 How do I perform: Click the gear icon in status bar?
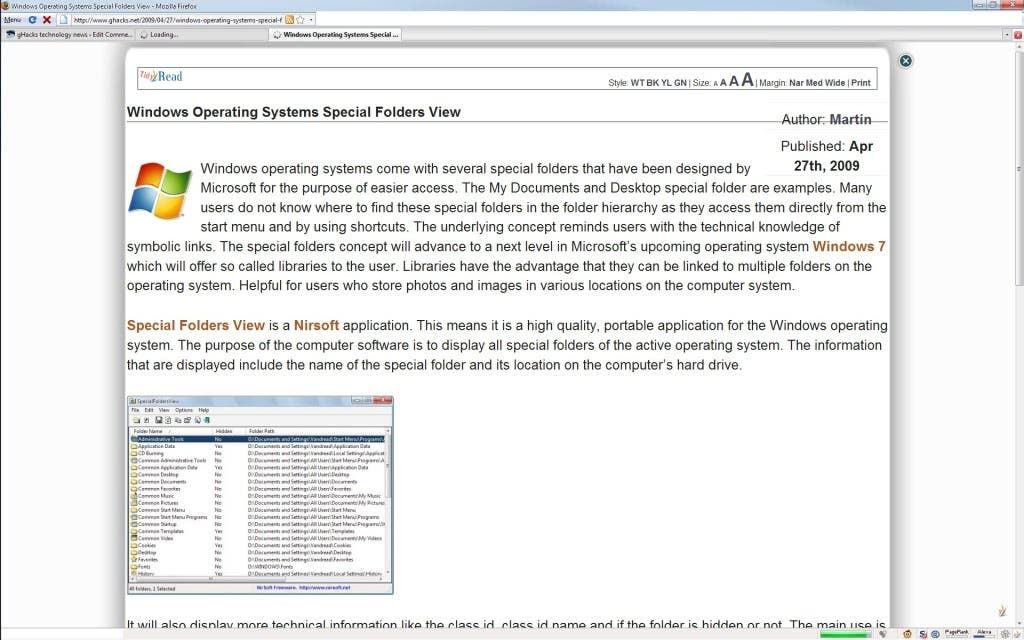click(x=1004, y=634)
